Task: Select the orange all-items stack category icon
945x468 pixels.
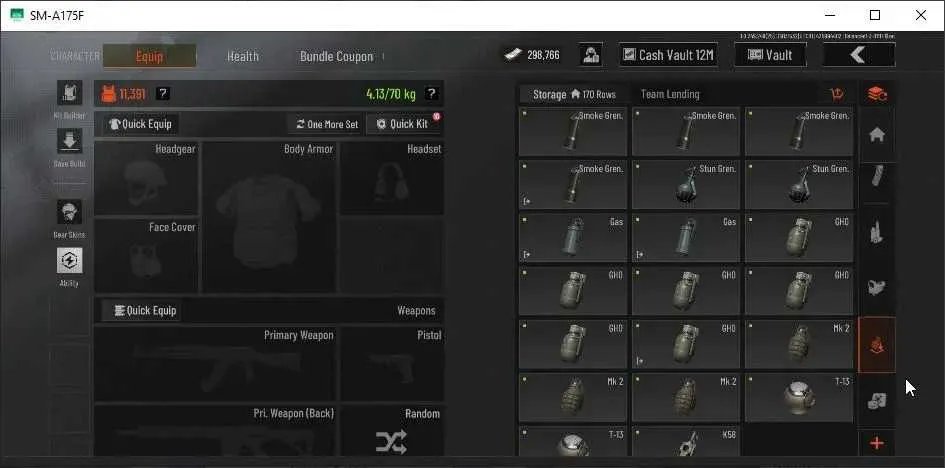Action: pos(877,94)
